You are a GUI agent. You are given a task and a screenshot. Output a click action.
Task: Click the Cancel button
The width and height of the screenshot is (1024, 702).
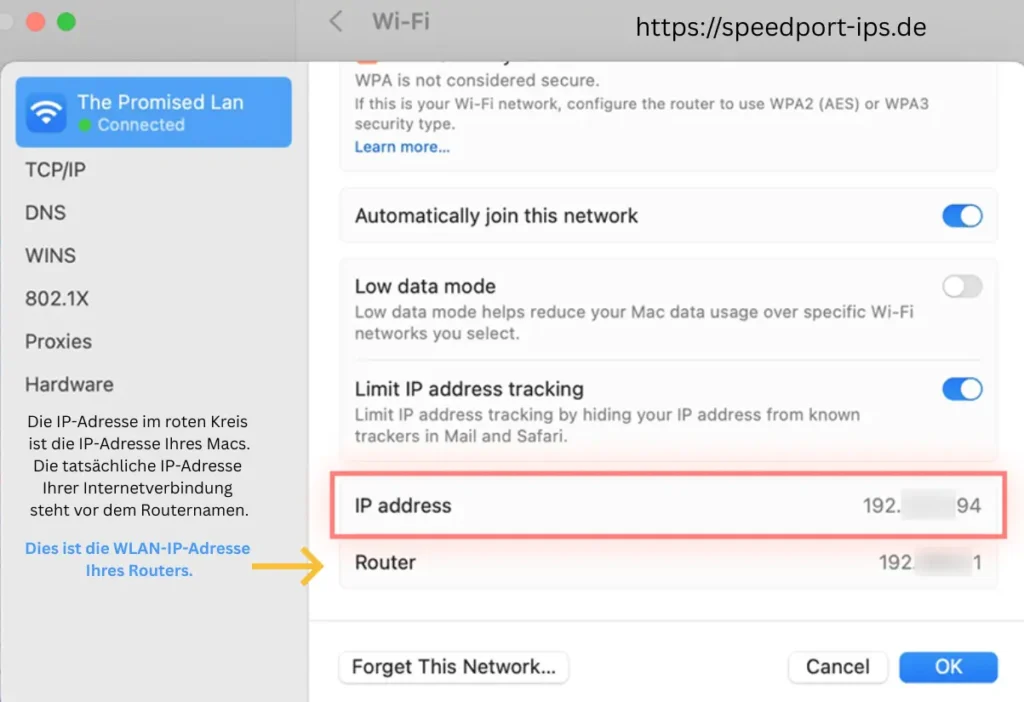click(837, 667)
